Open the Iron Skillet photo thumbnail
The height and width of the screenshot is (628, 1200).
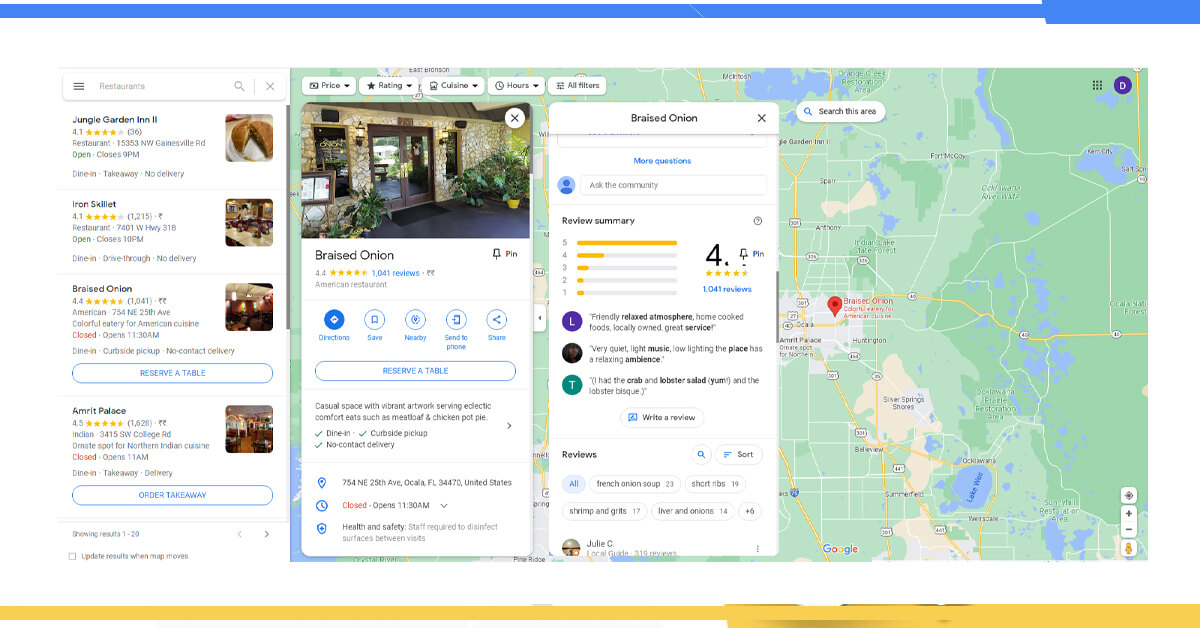(x=249, y=222)
